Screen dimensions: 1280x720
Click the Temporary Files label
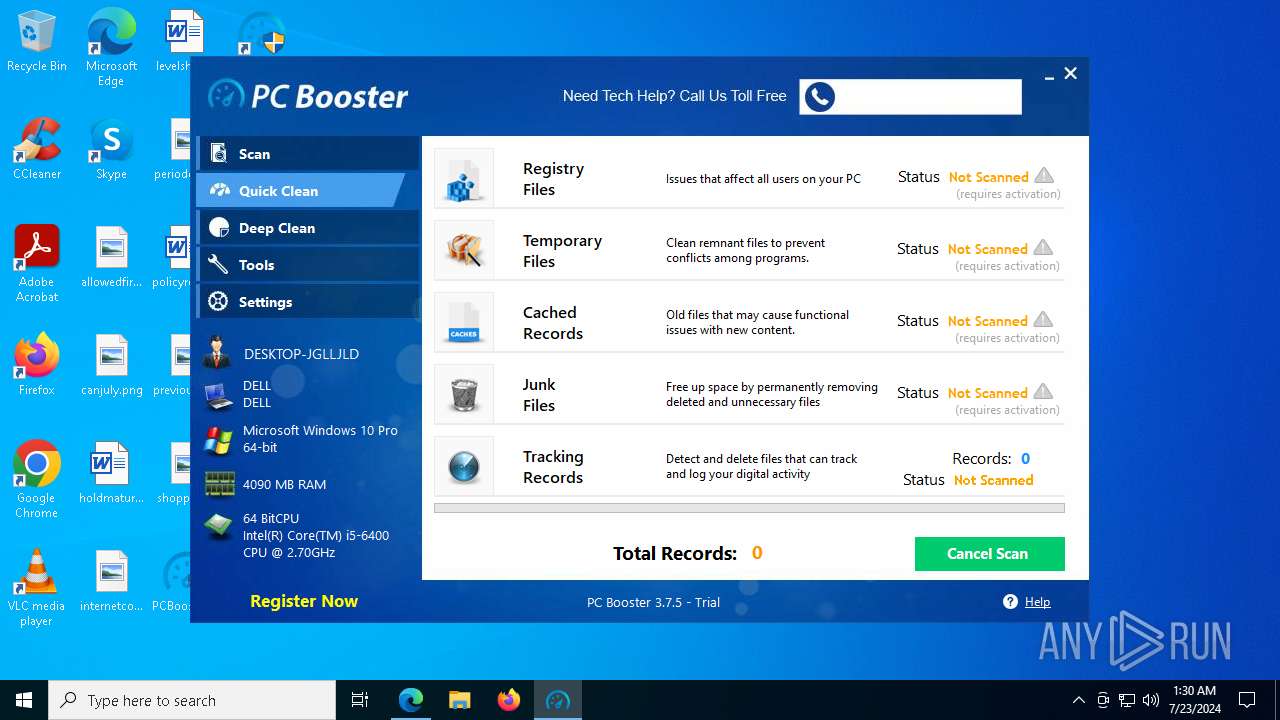562,251
